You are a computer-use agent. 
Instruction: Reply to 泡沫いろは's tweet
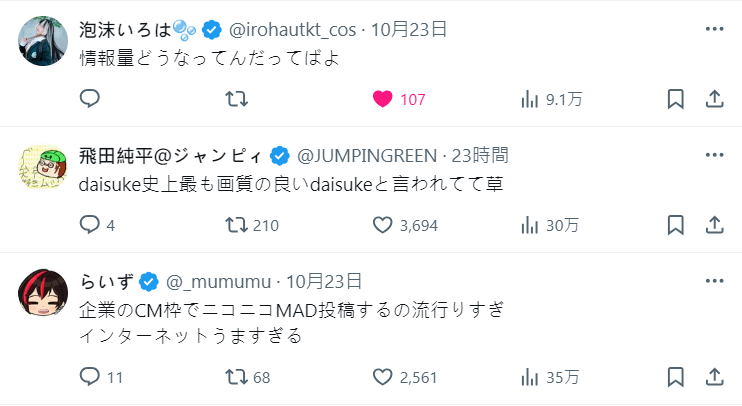click(90, 99)
